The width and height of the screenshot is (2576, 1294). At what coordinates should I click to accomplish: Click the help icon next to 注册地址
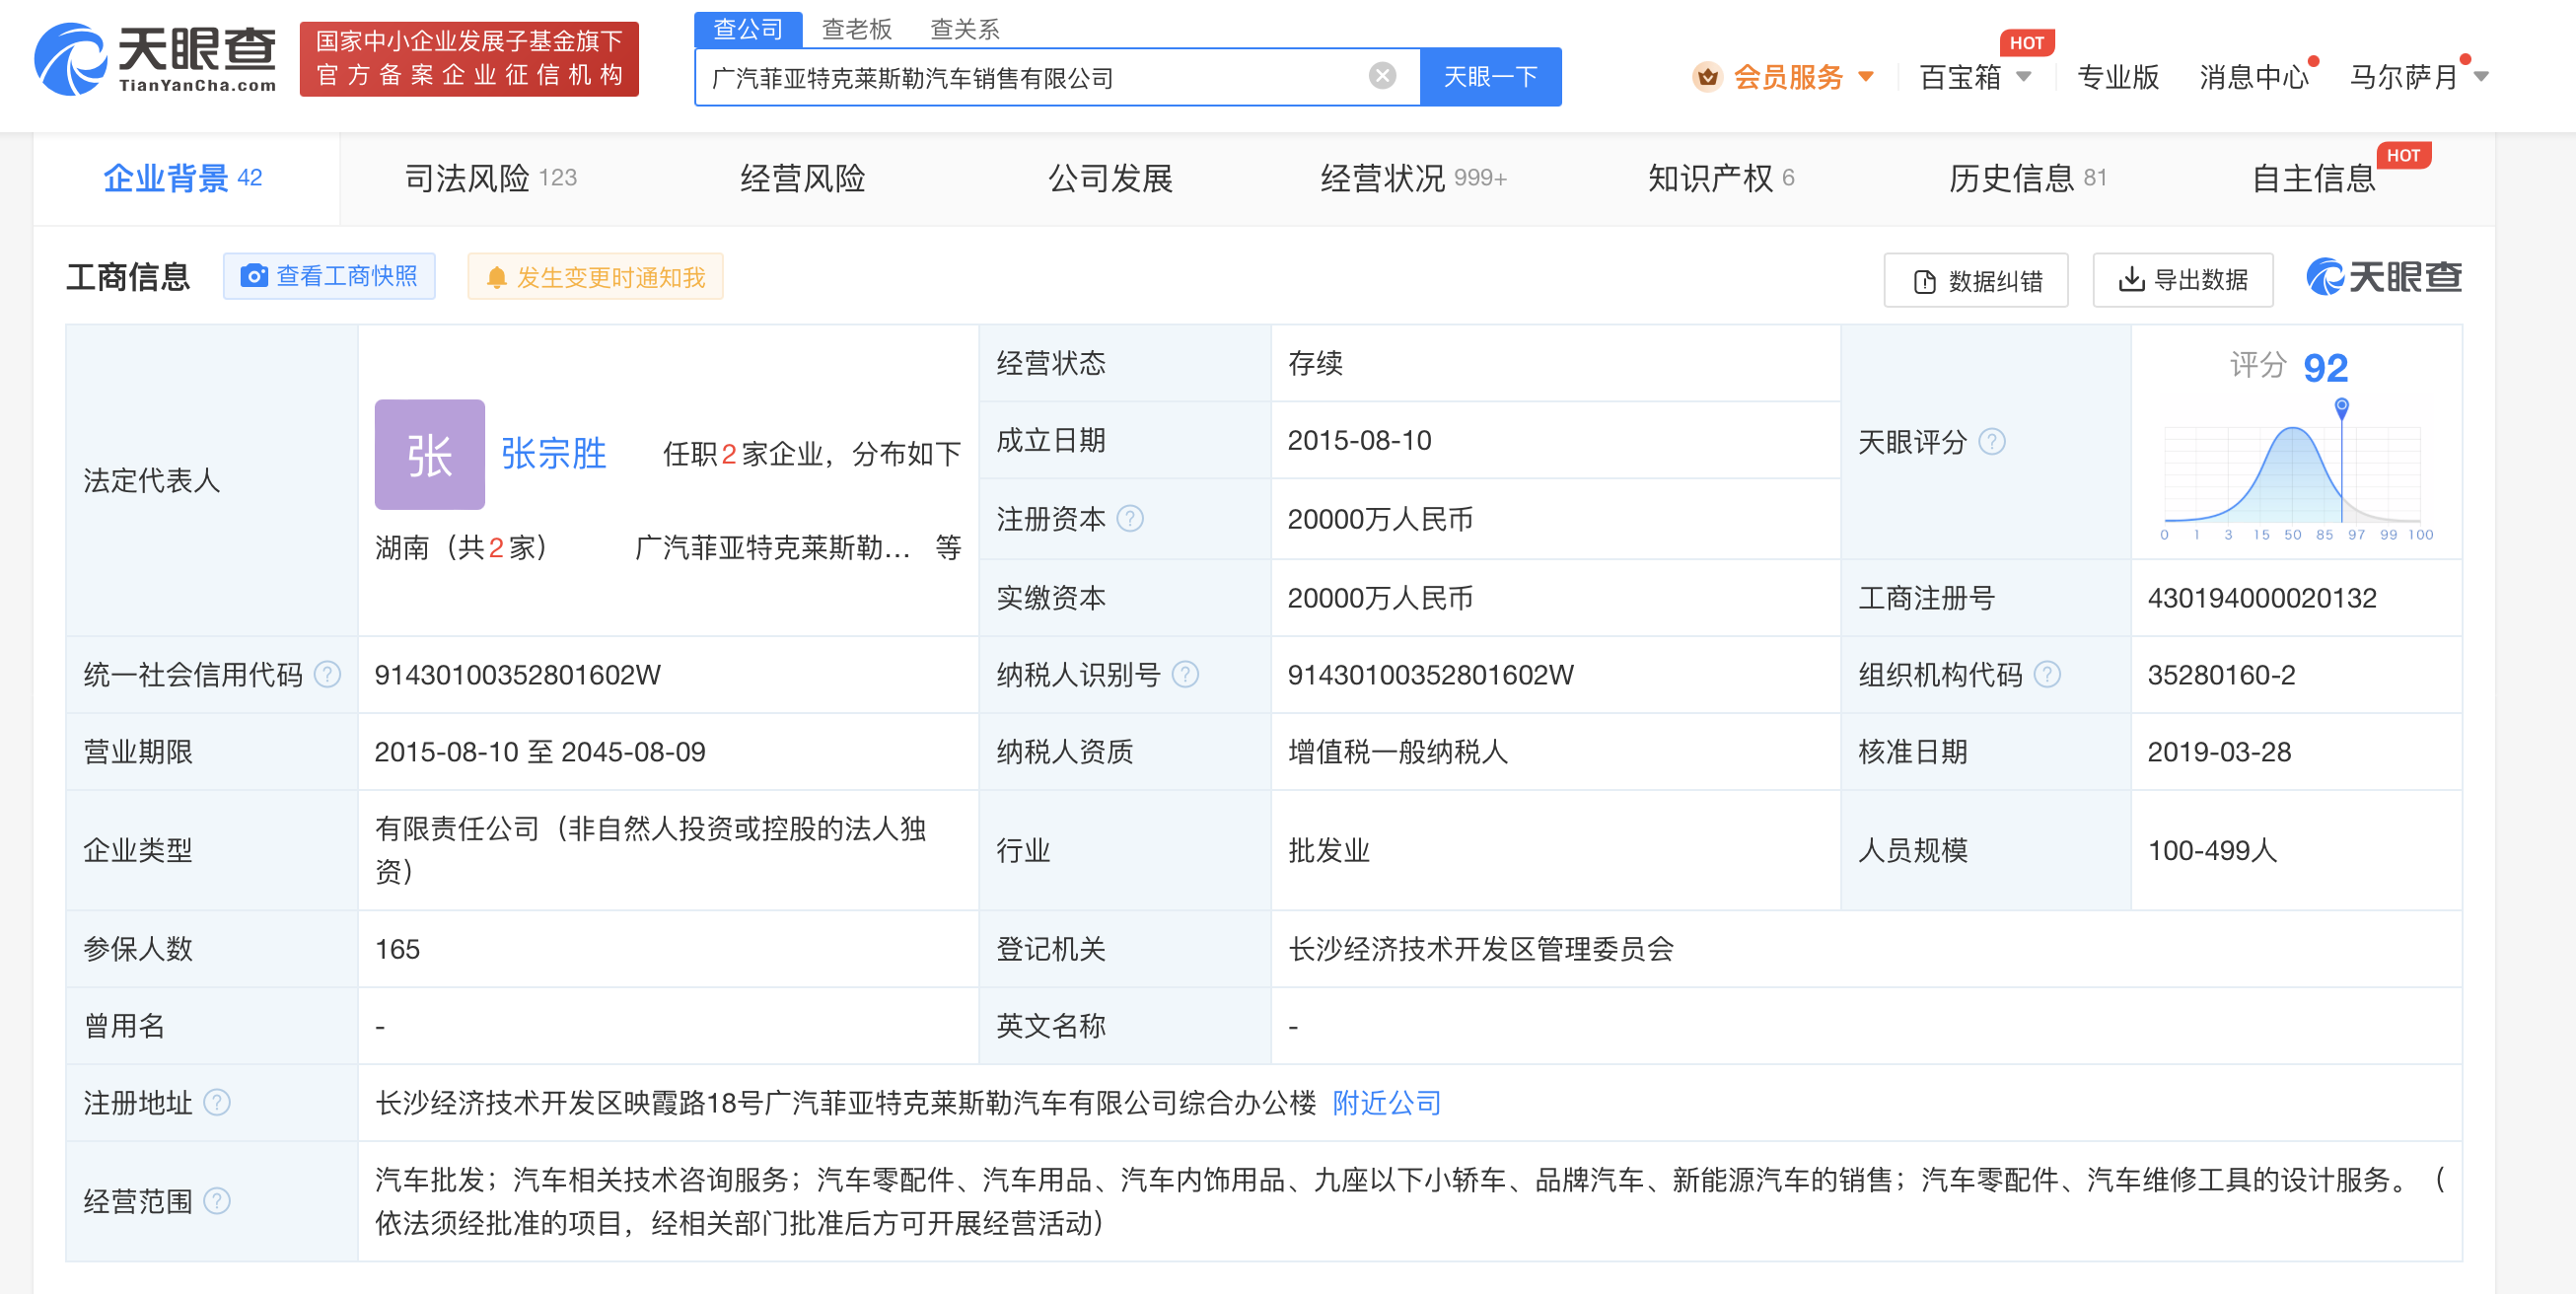tap(216, 1103)
